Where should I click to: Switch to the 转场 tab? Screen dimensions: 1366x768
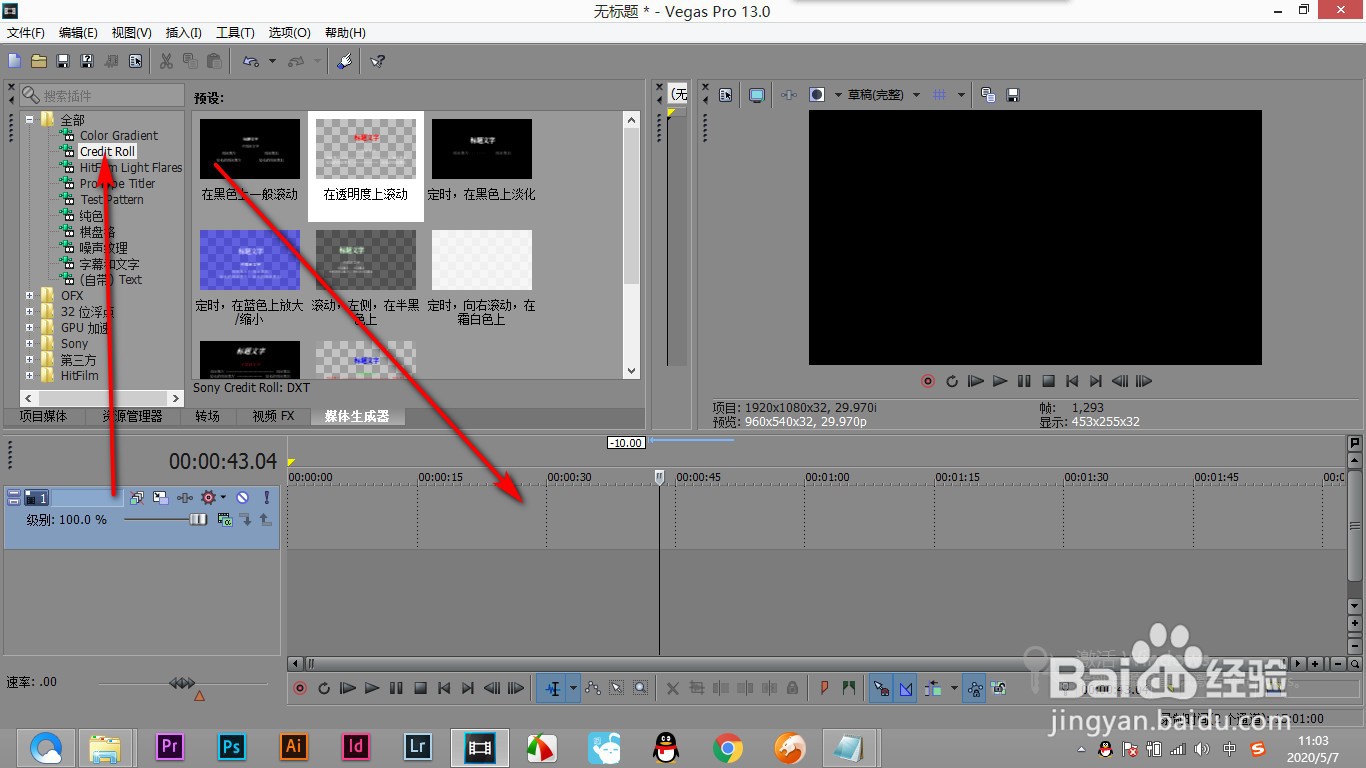[207, 417]
